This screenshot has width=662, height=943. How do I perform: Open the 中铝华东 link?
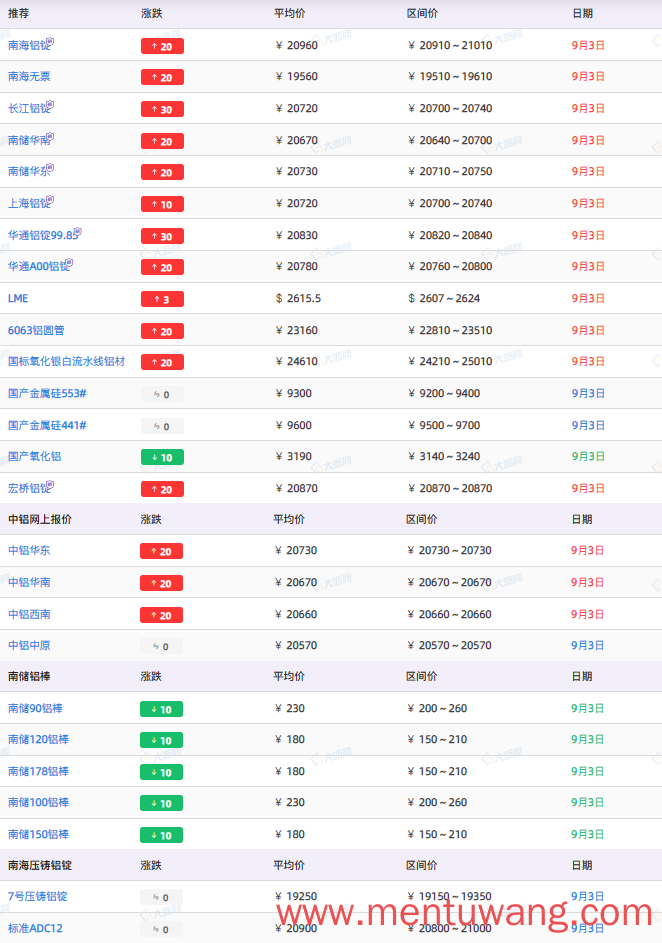29,550
